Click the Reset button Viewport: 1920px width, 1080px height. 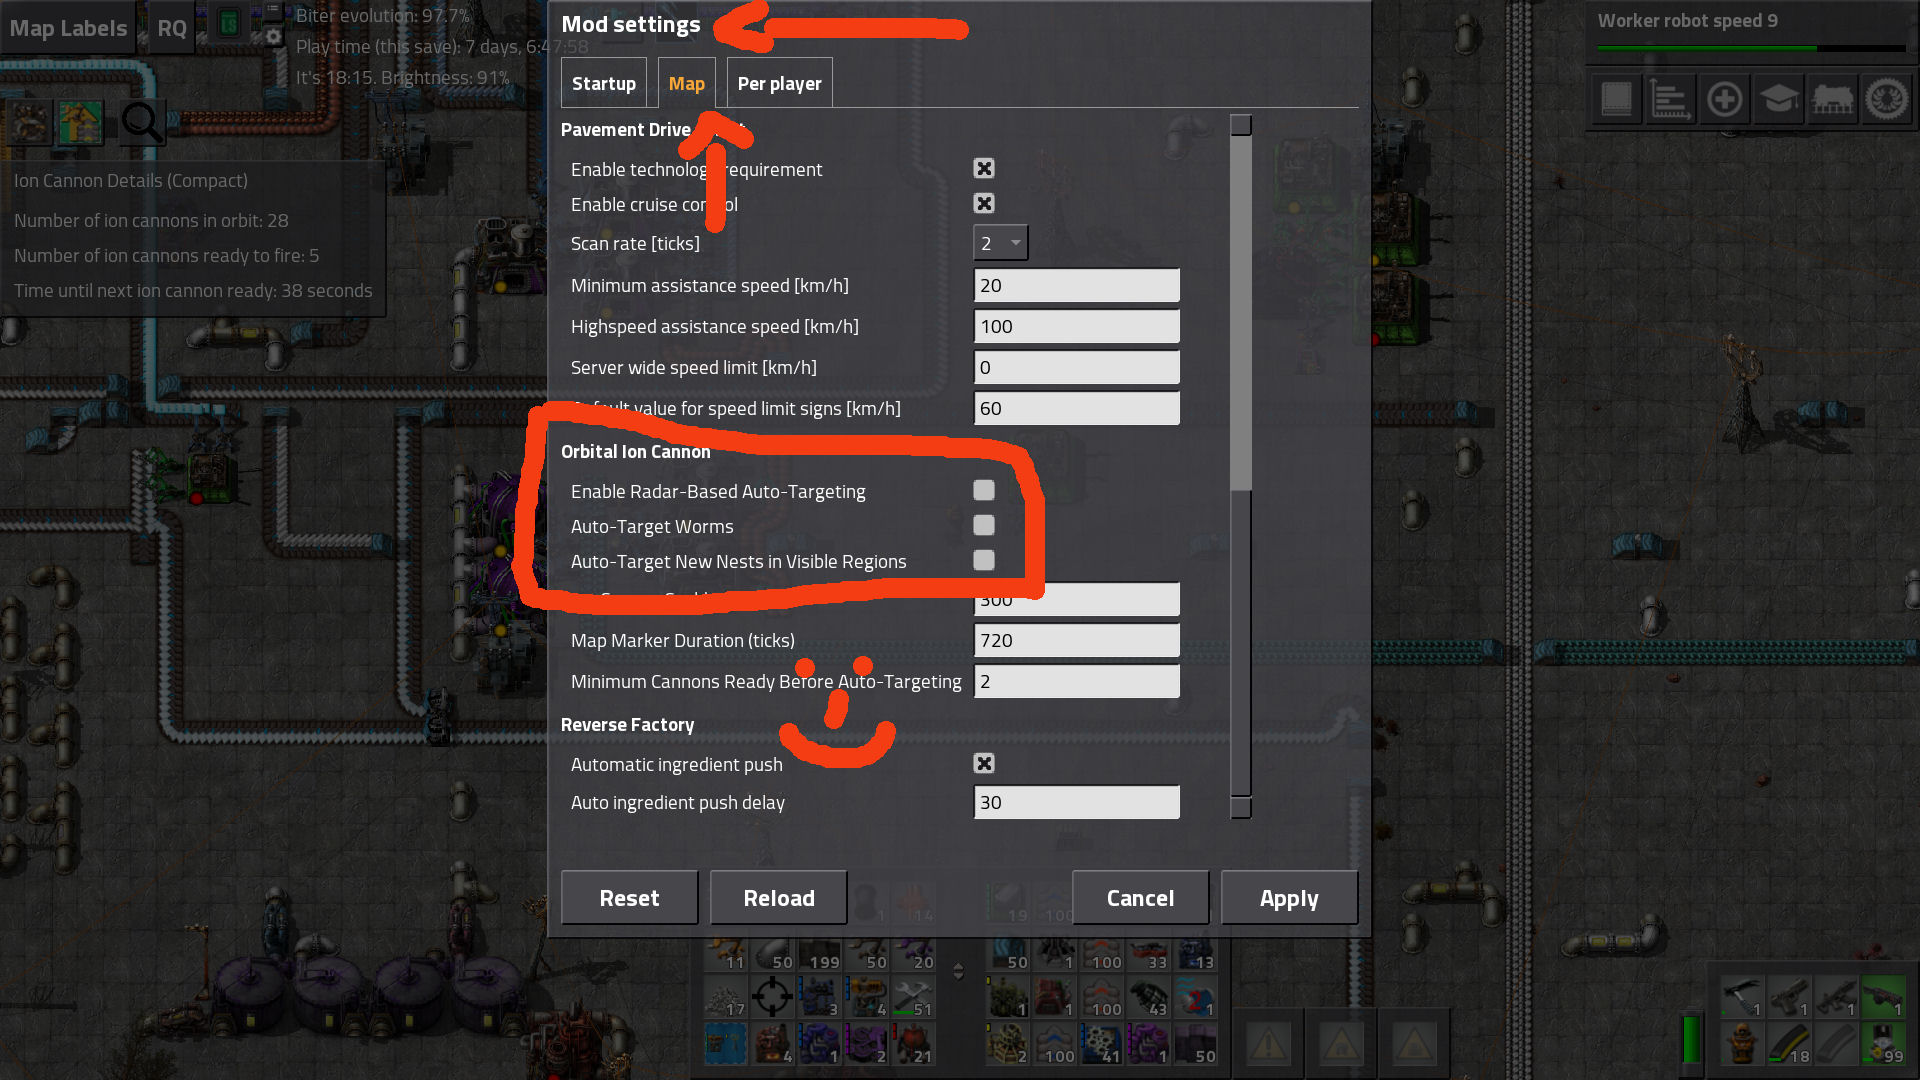click(x=629, y=897)
